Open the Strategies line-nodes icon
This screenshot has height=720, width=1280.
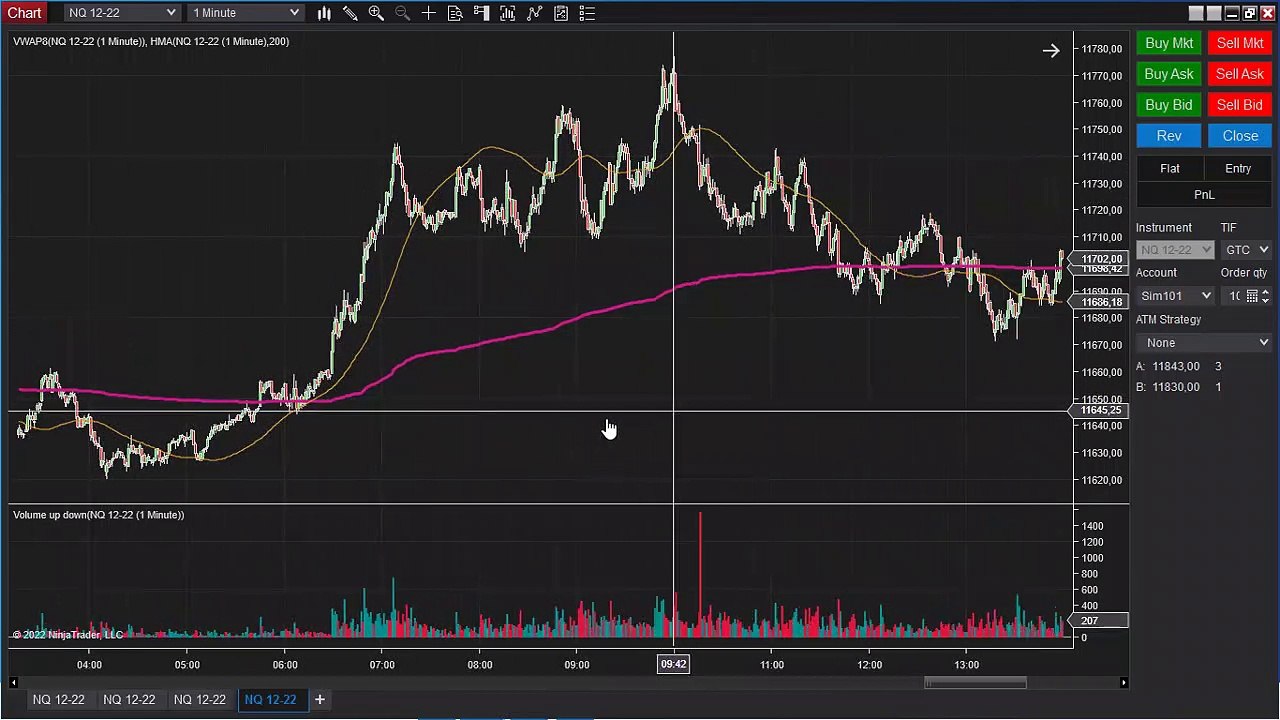pyautogui.click(x=534, y=13)
